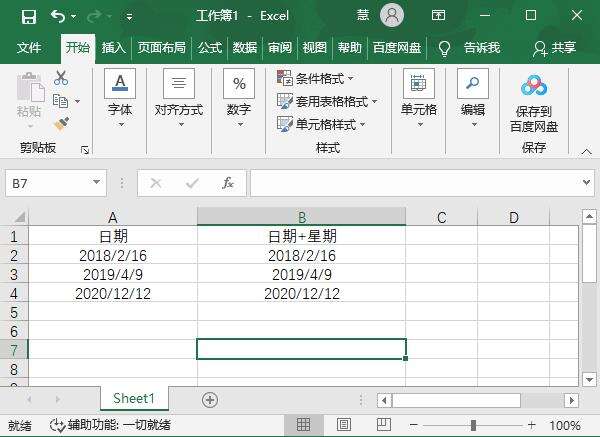This screenshot has width=600, height=437.
Task: Open the 对齐方式 alignment group
Action: pyautogui.click(x=179, y=98)
